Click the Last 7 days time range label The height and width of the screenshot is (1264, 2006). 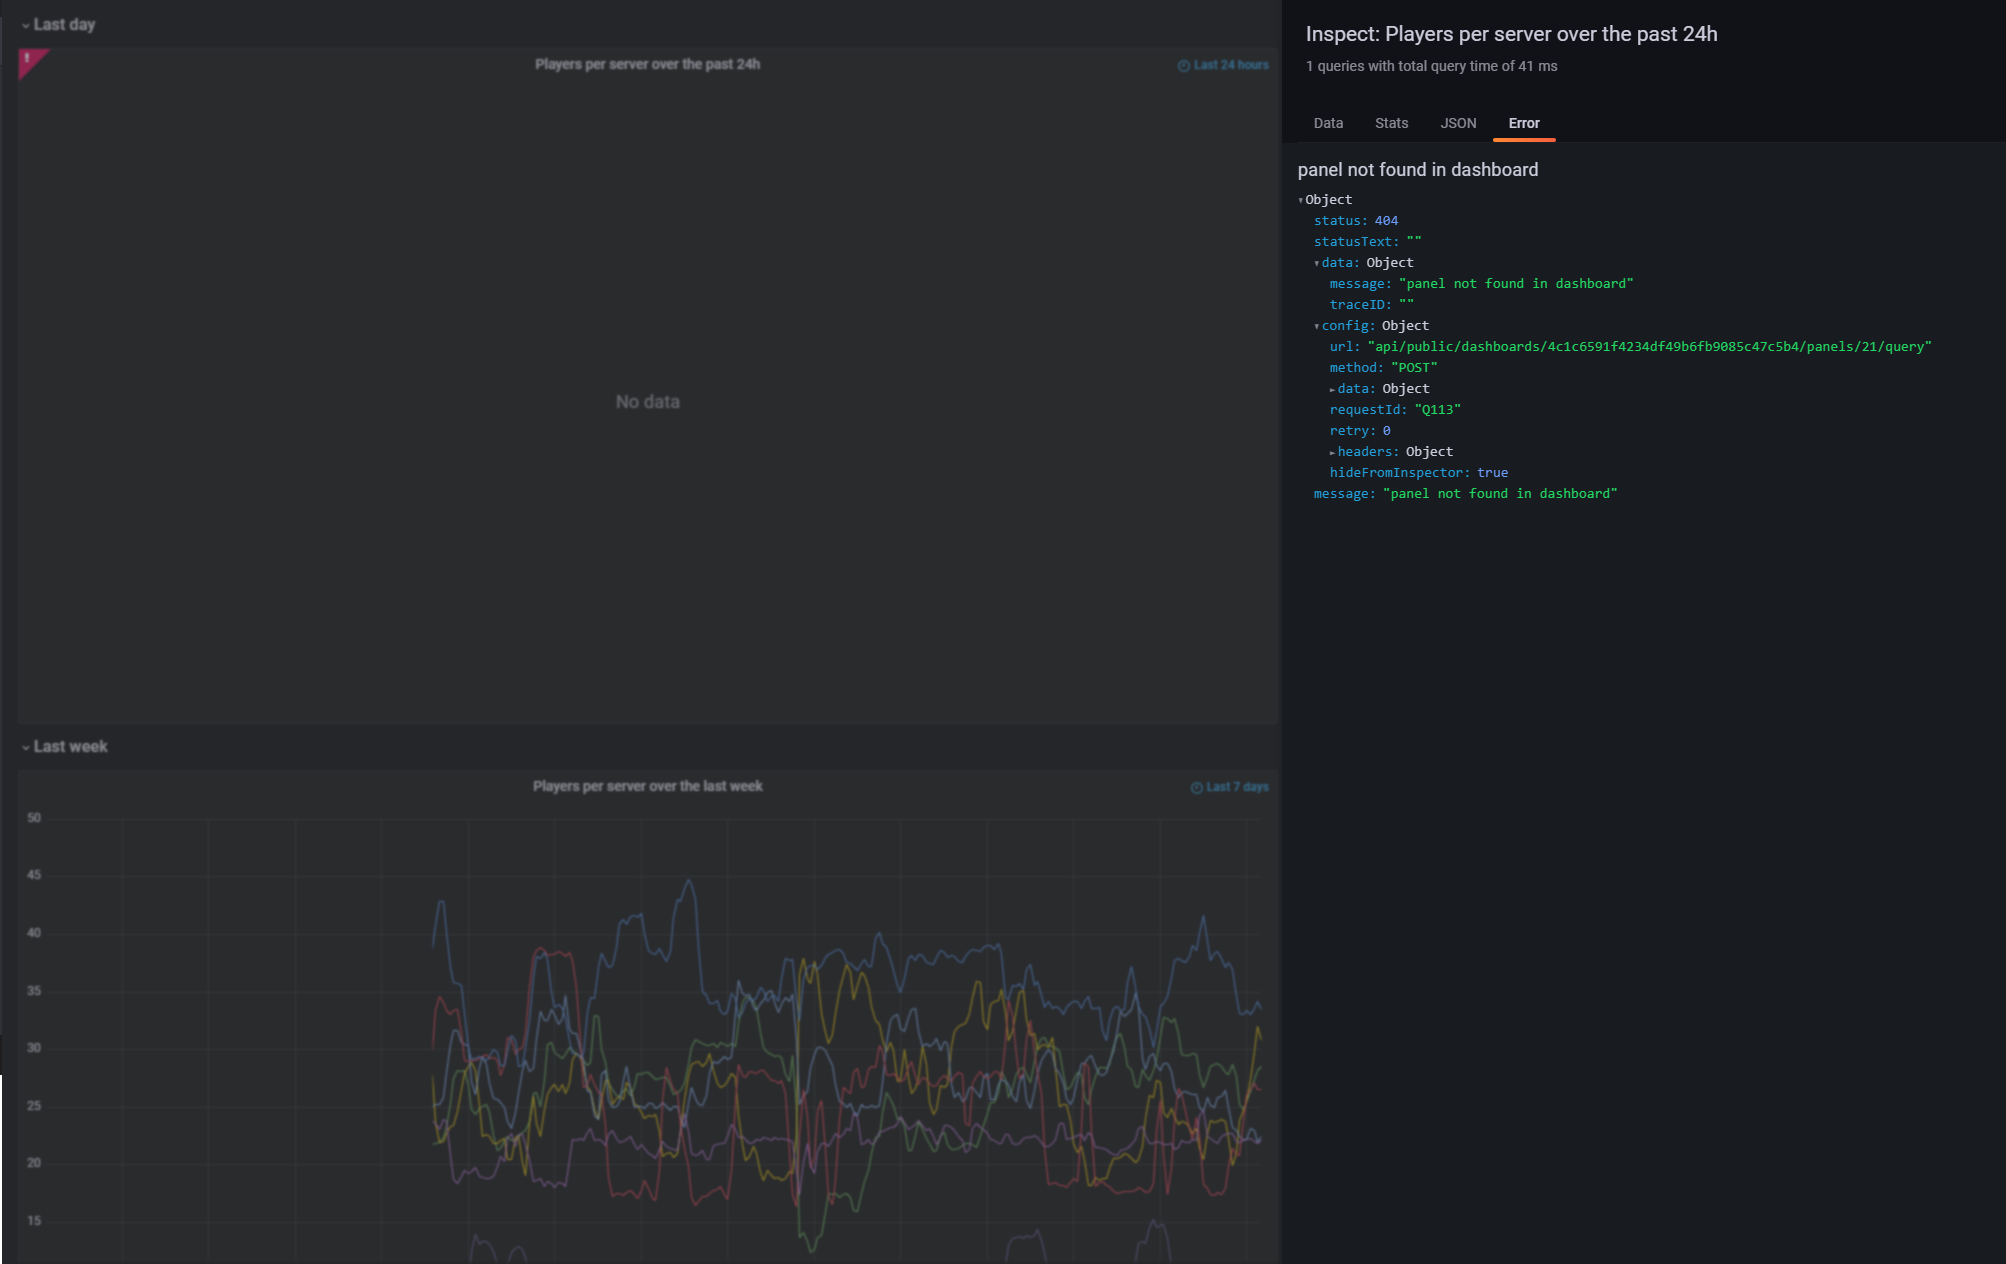click(x=1236, y=787)
